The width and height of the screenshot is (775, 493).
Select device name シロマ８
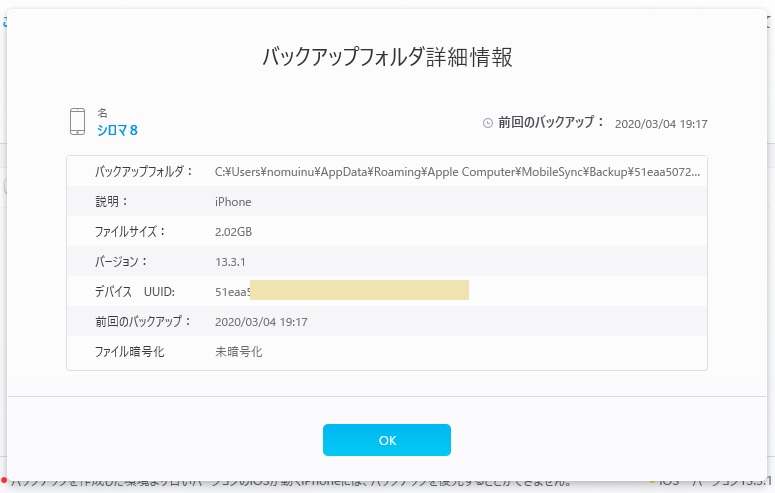click(x=117, y=130)
